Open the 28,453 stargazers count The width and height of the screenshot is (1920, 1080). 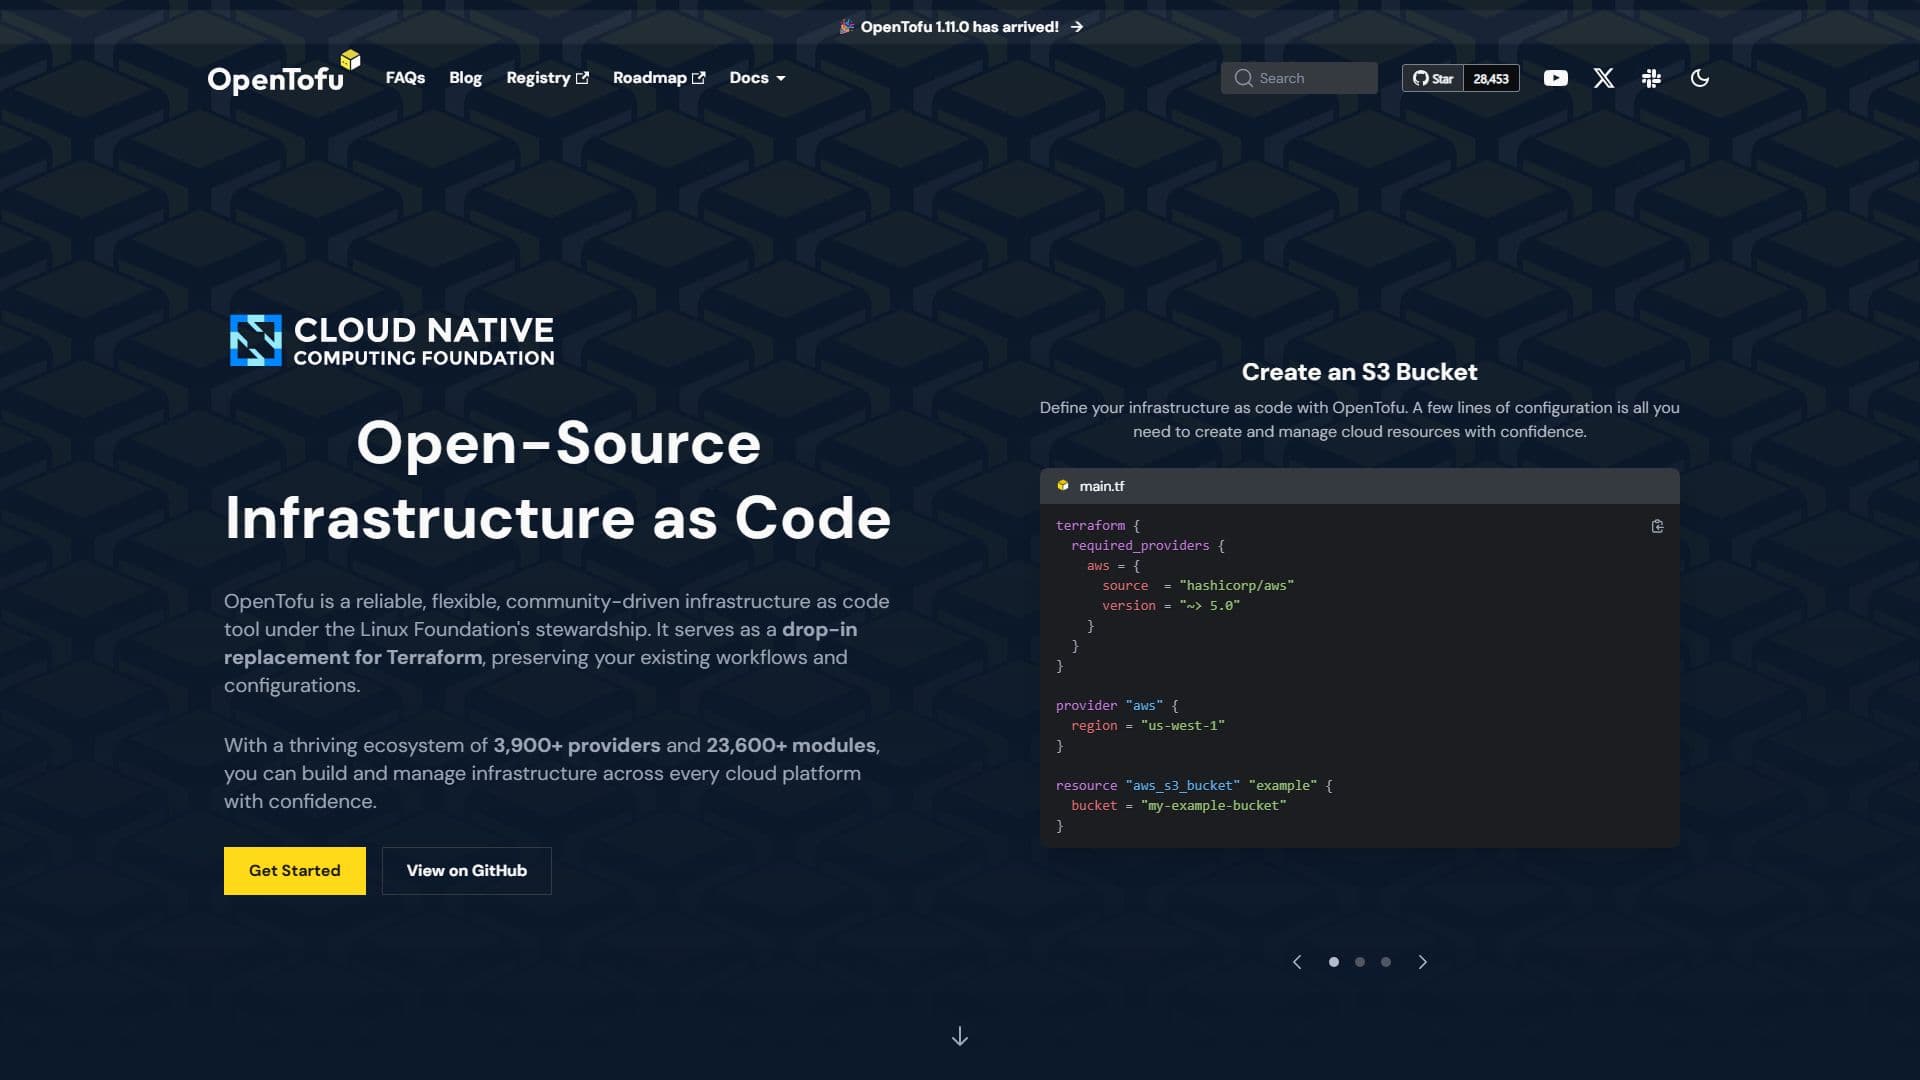1491,78
